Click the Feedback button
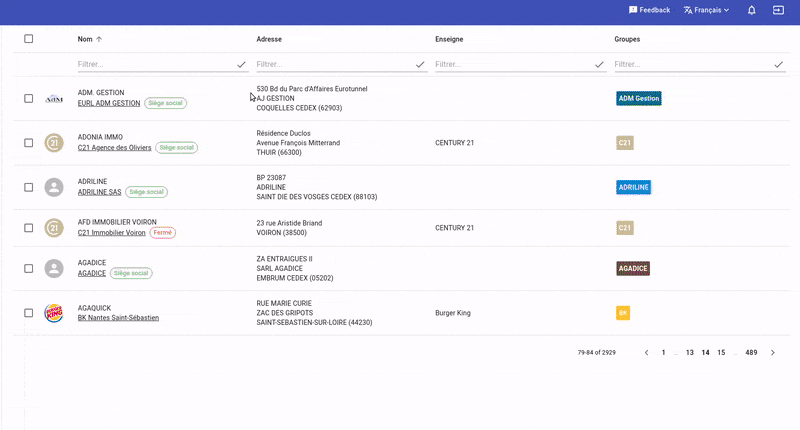Screen dimensions: 800x430 [x=649, y=10]
